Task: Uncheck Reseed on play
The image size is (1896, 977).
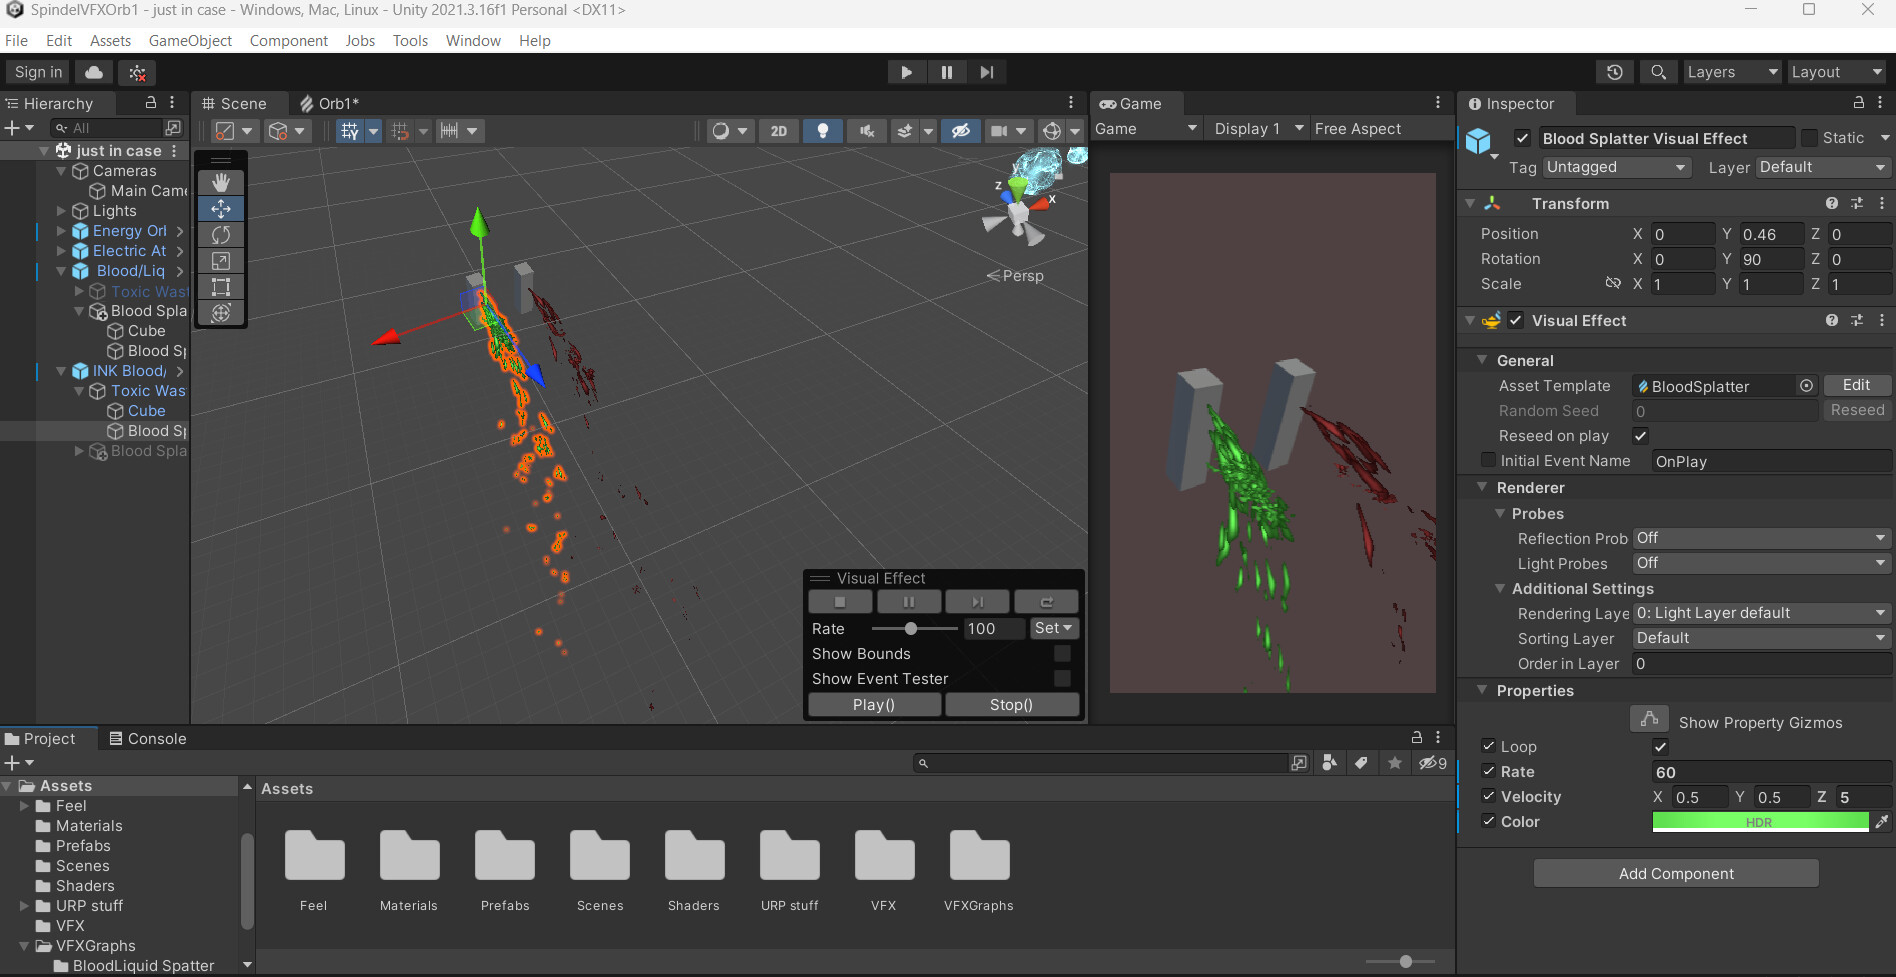Action: click(x=1640, y=436)
